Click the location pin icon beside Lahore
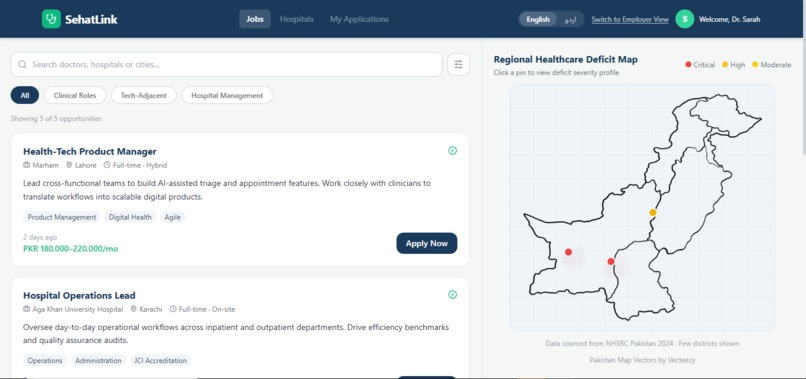This screenshot has height=379, width=806. (x=69, y=165)
